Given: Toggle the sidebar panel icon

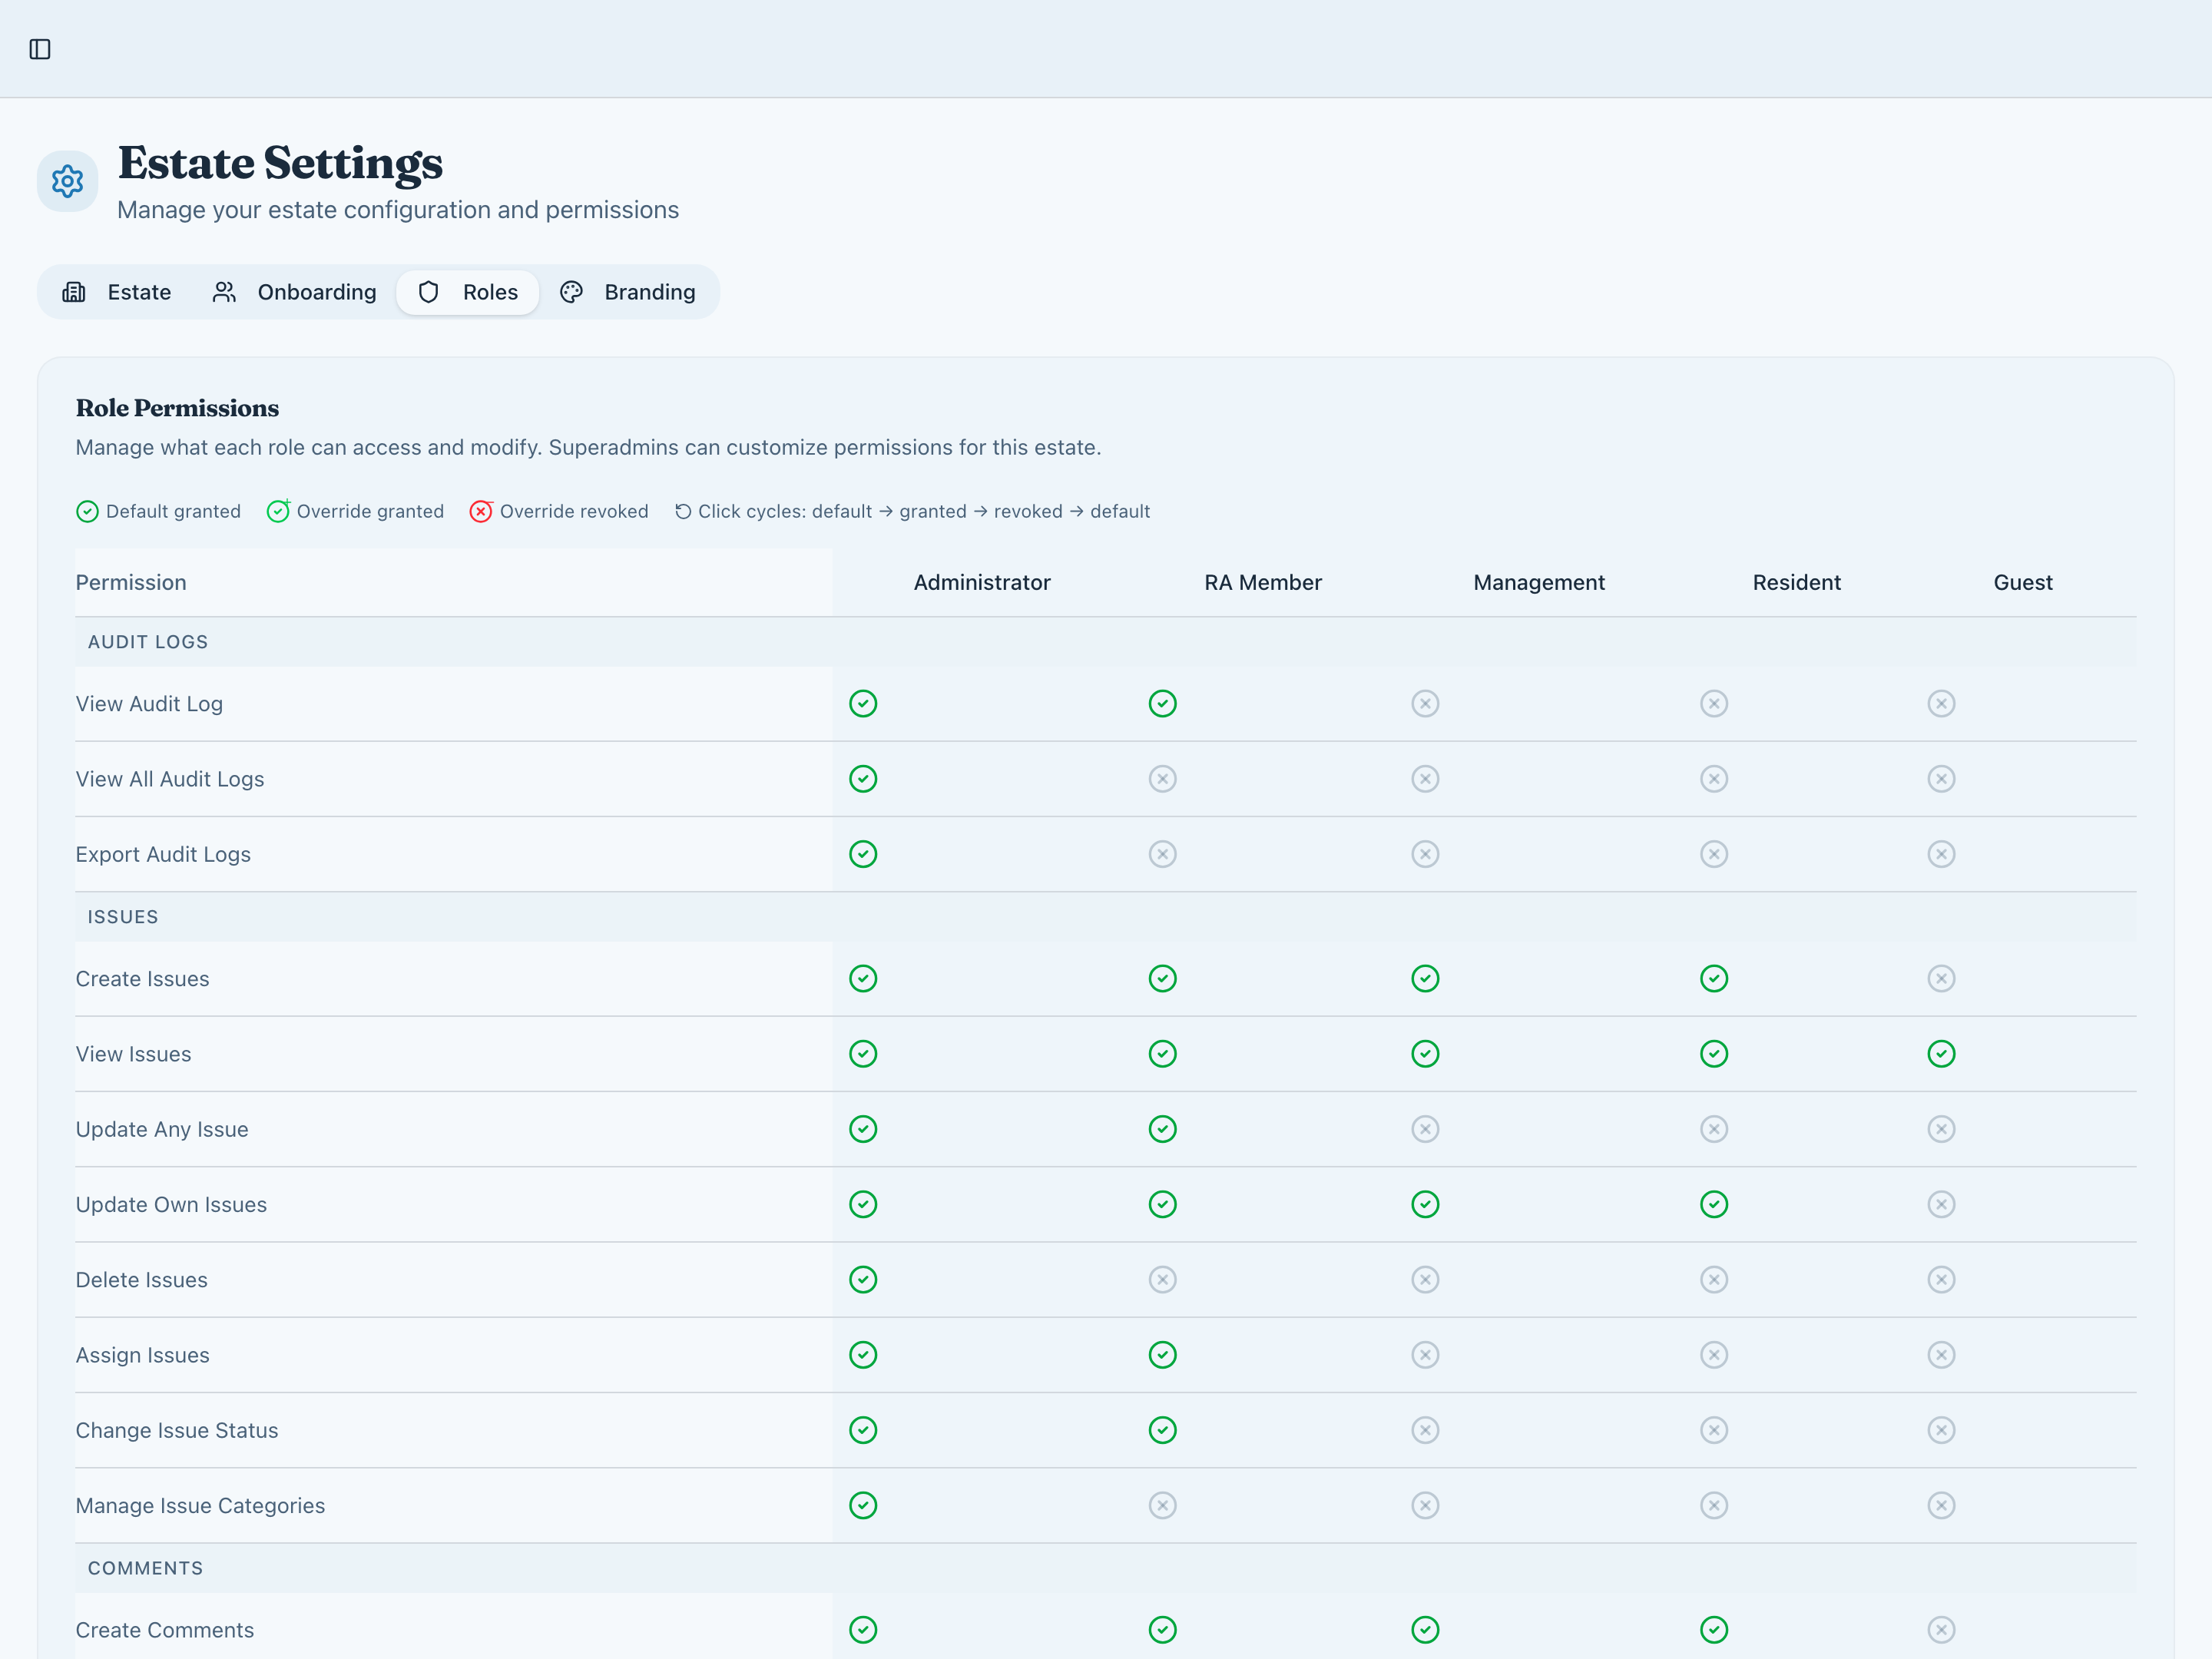Looking at the screenshot, I should [40, 49].
